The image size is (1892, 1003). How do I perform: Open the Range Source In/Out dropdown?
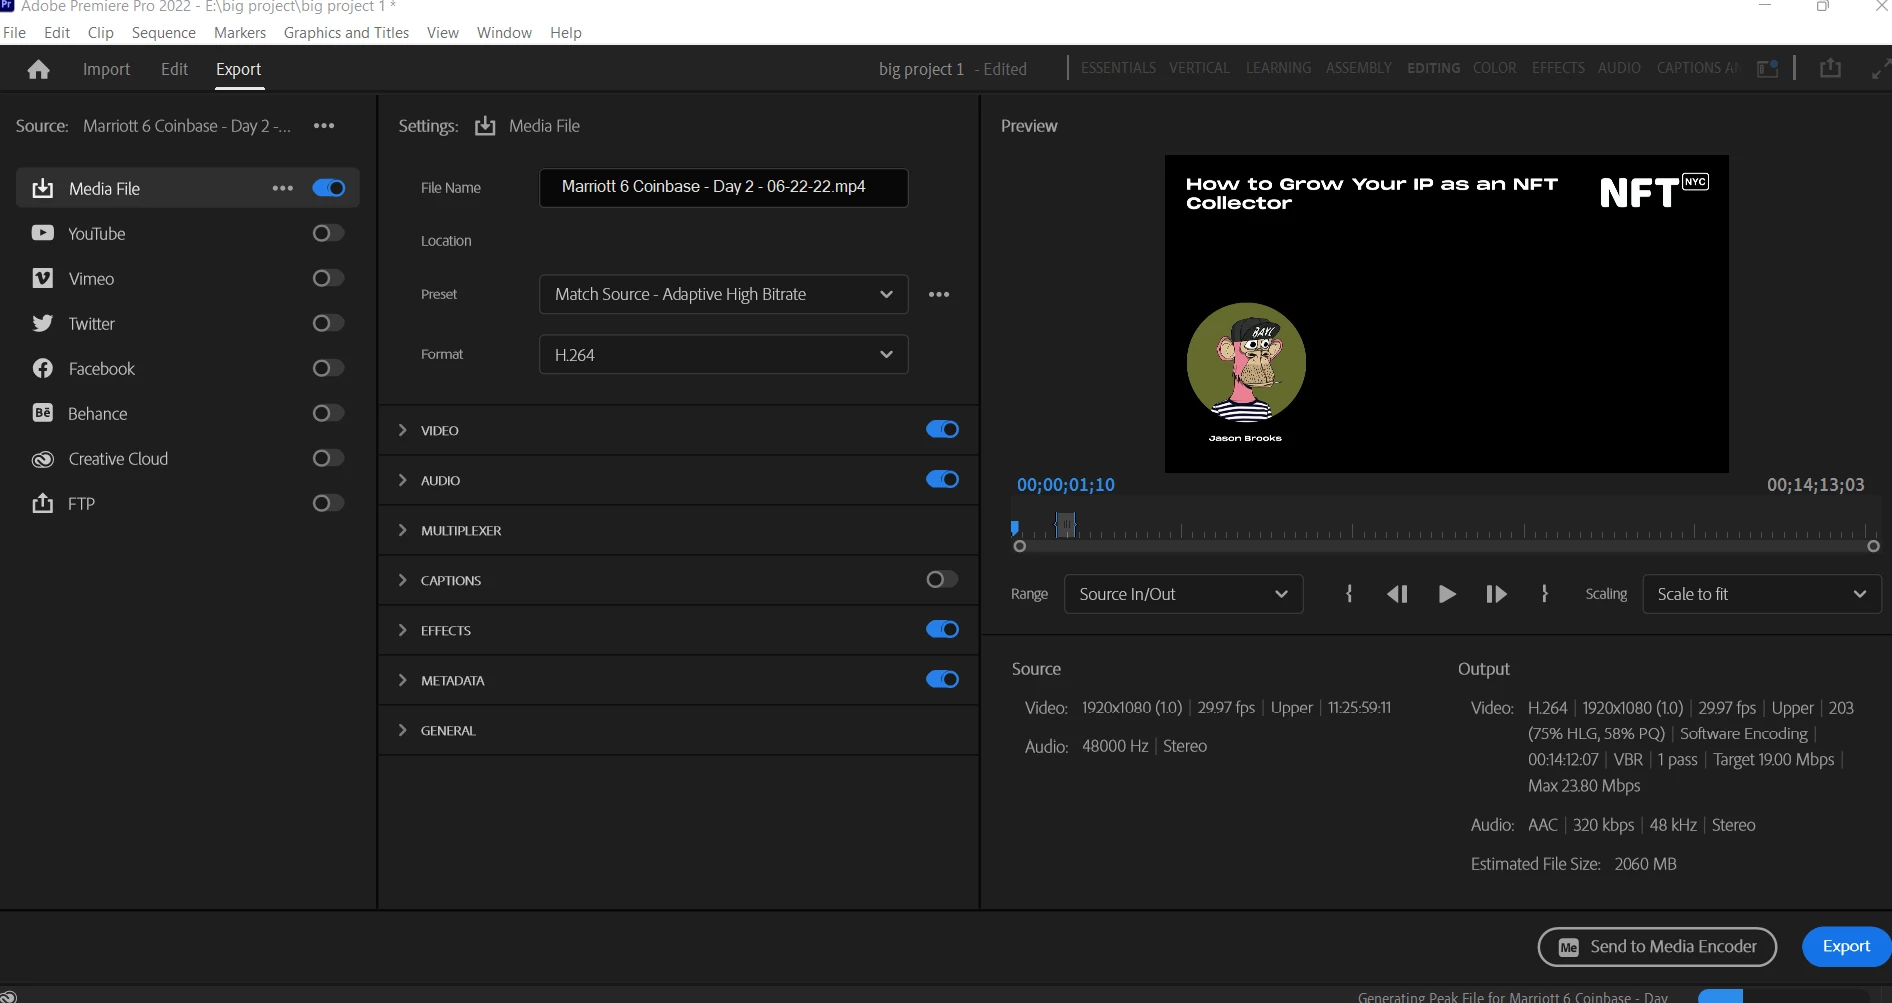(x=1183, y=594)
